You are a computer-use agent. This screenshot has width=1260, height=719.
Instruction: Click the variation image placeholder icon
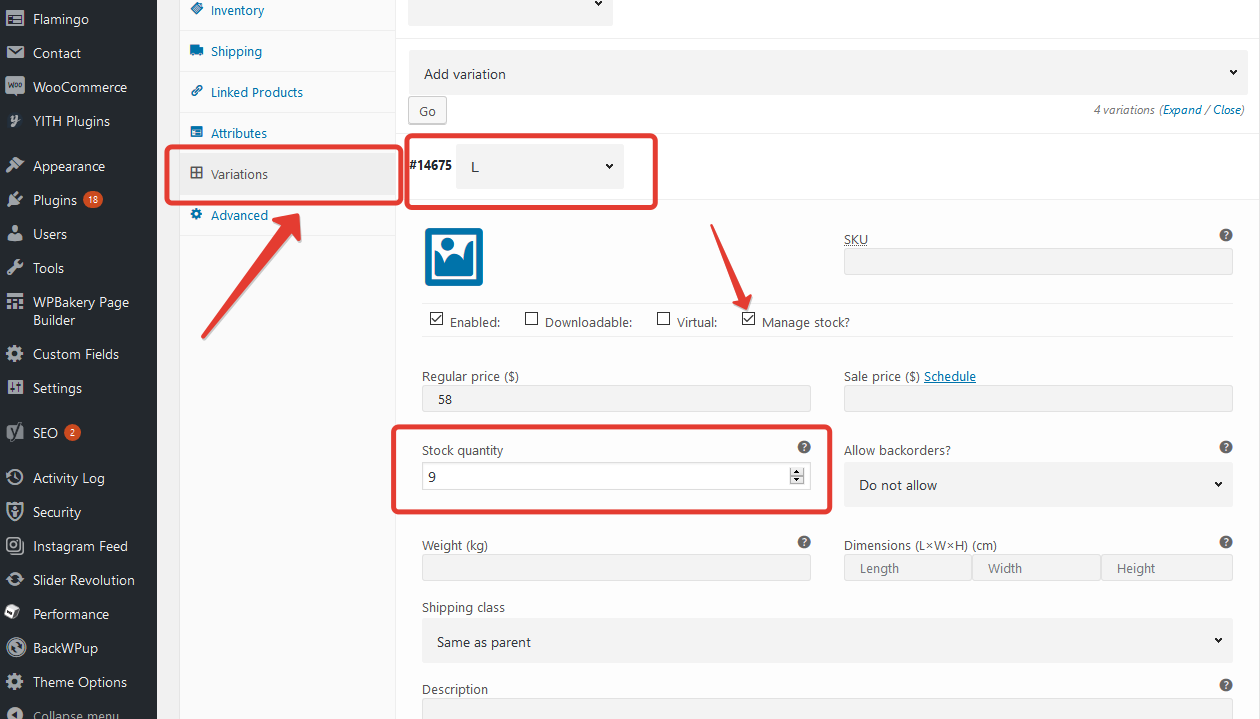[453, 257]
